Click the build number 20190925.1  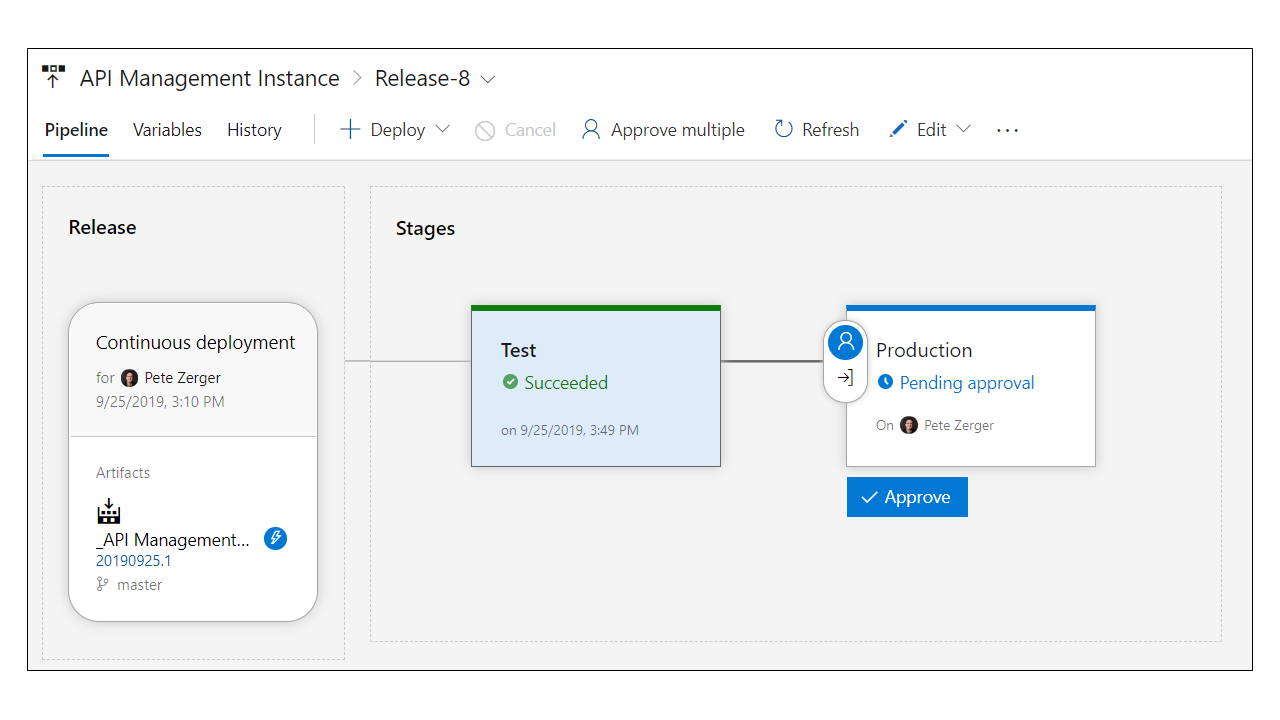point(133,561)
